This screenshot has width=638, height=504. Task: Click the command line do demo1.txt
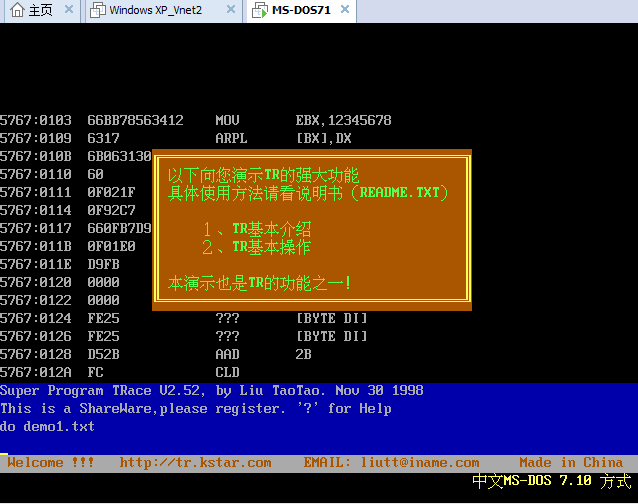[47, 426]
